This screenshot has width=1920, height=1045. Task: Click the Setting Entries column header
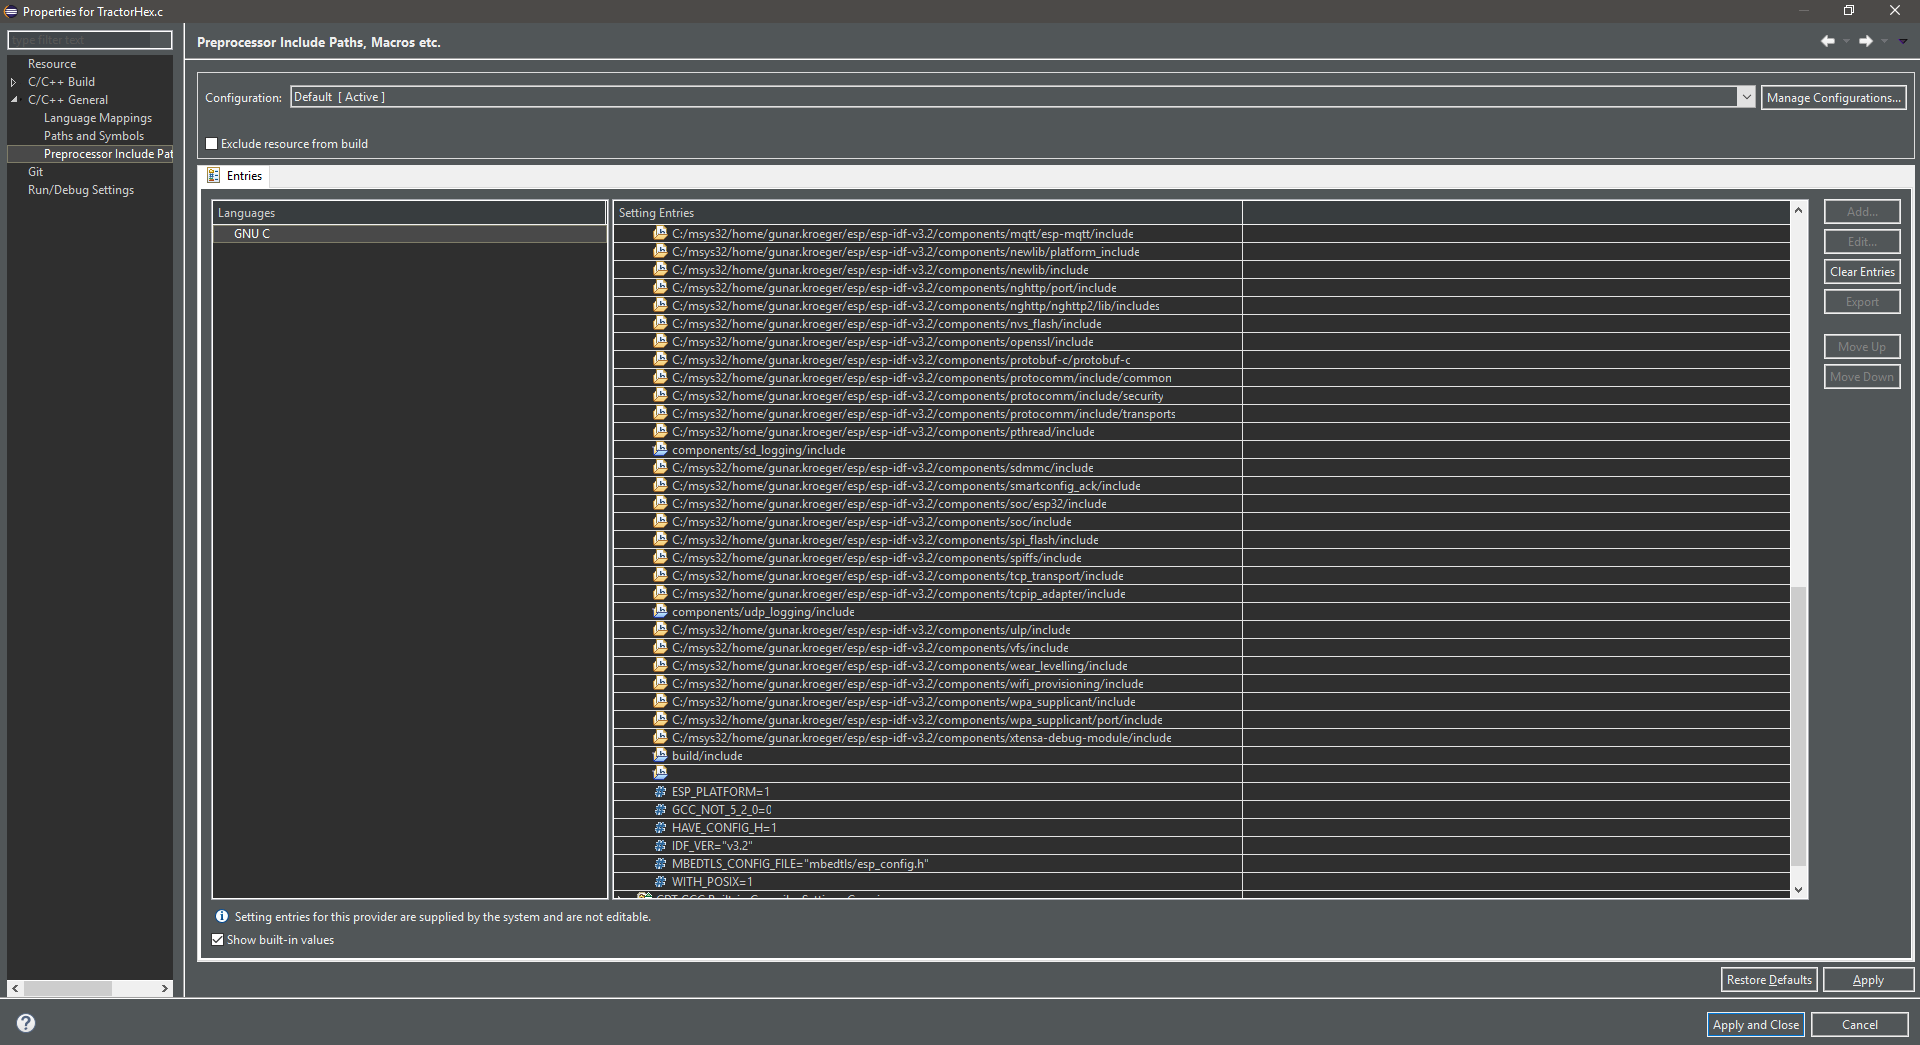pyautogui.click(x=927, y=213)
